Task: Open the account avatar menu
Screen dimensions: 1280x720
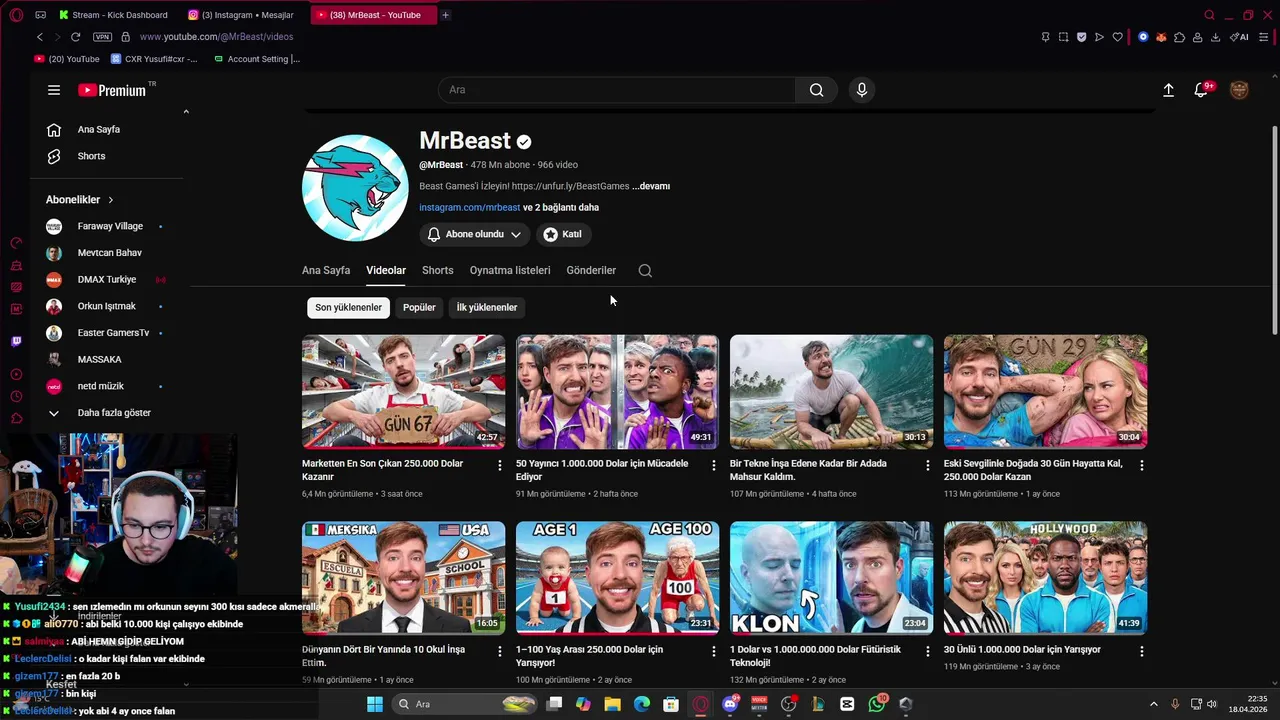Action: (x=1239, y=90)
